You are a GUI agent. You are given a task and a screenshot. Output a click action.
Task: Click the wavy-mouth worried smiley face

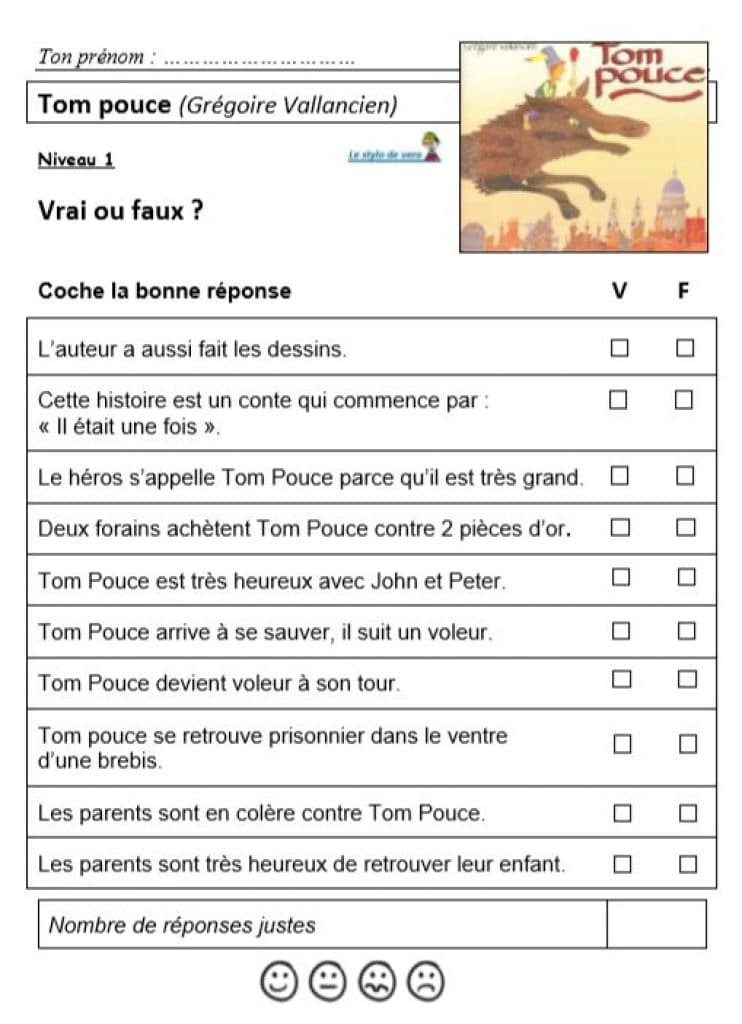coord(376,981)
